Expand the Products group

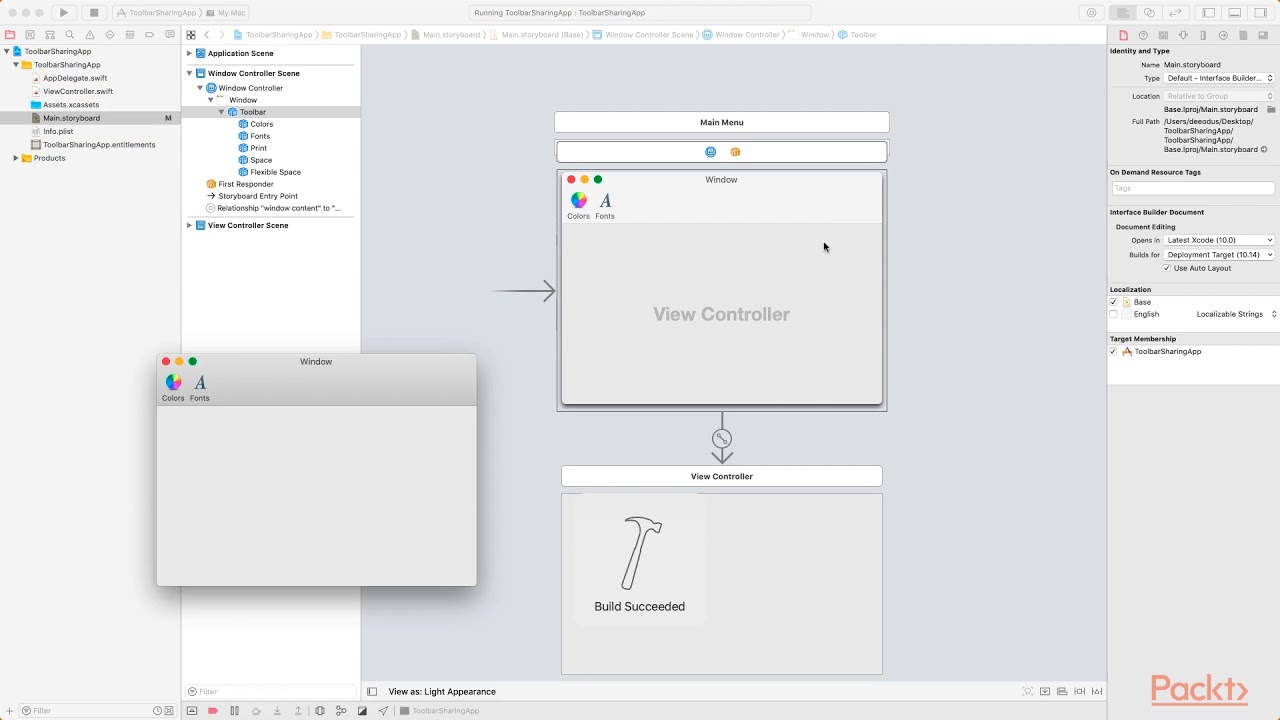[16, 158]
